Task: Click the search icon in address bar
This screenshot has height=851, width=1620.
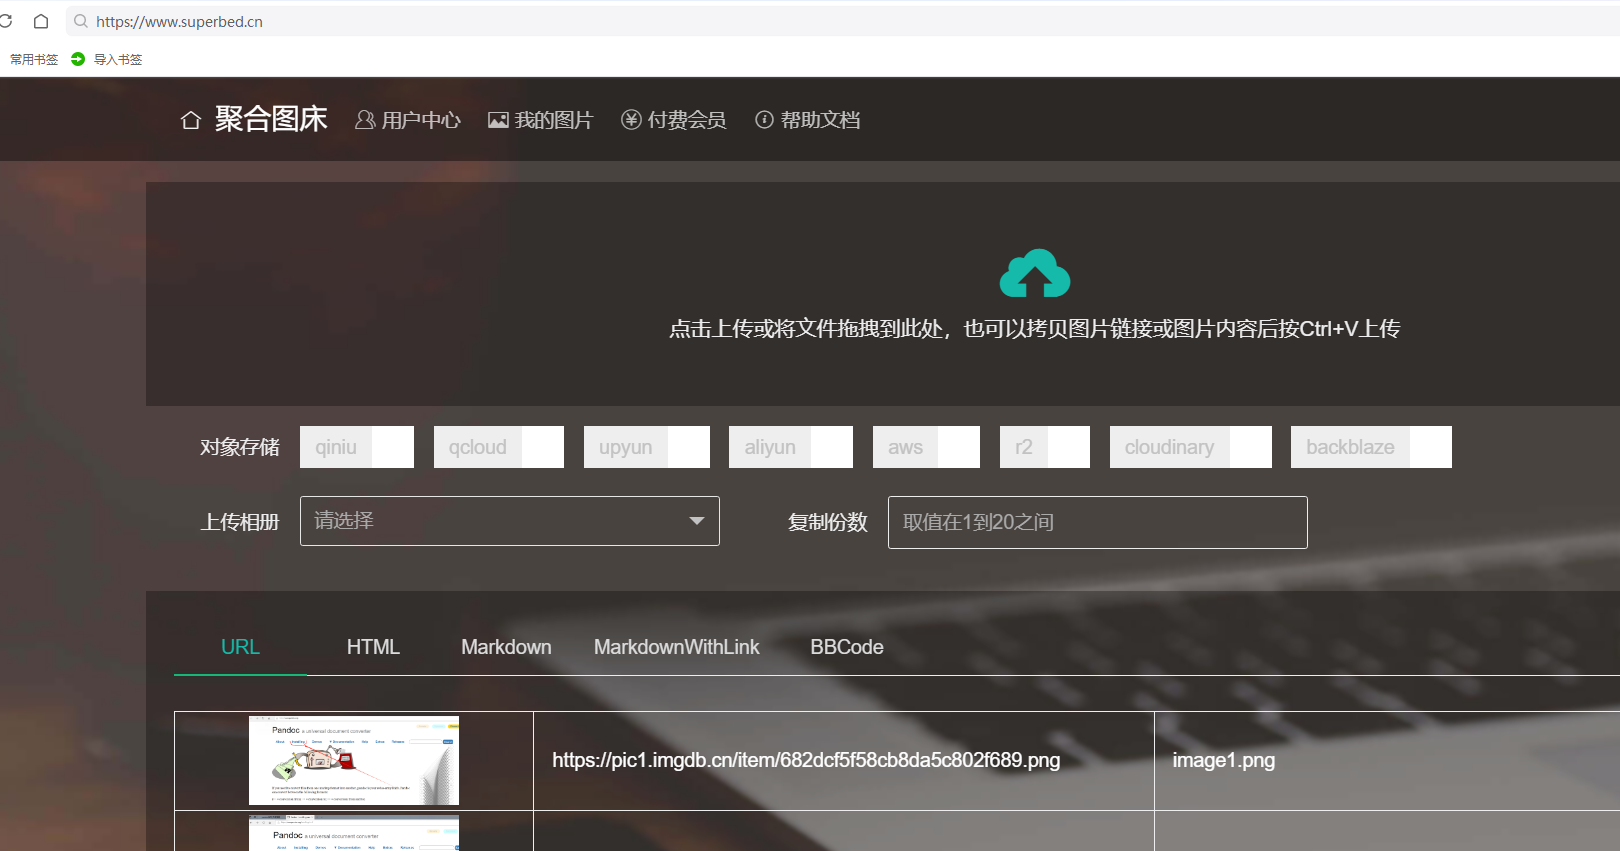Action: tap(81, 21)
